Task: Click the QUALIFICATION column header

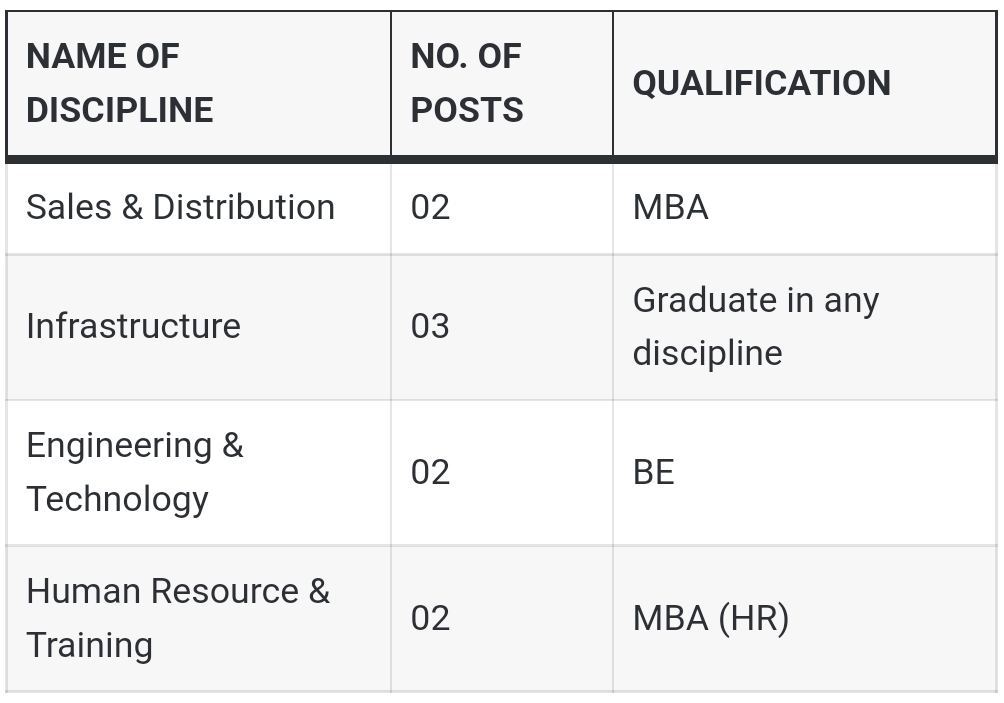Action: pyautogui.click(x=761, y=83)
